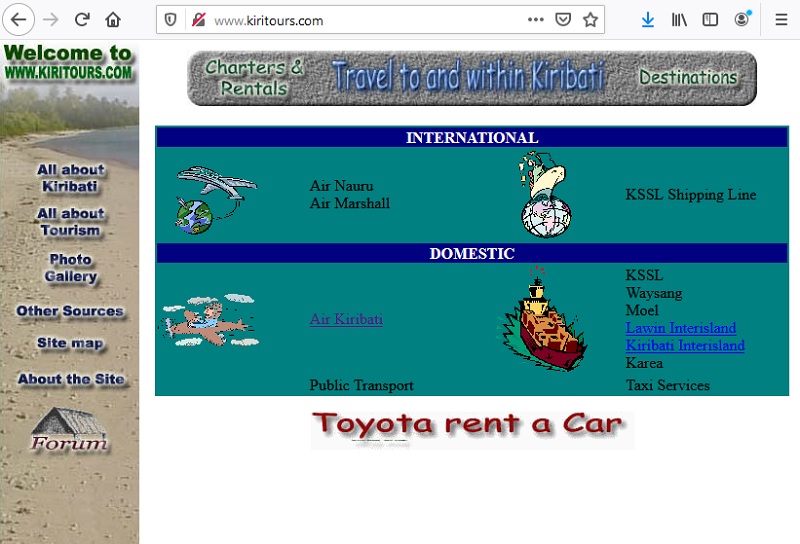Click the cartoon pilot plane image
The width and height of the screenshot is (800, 544).
click(x=211, y=320)
